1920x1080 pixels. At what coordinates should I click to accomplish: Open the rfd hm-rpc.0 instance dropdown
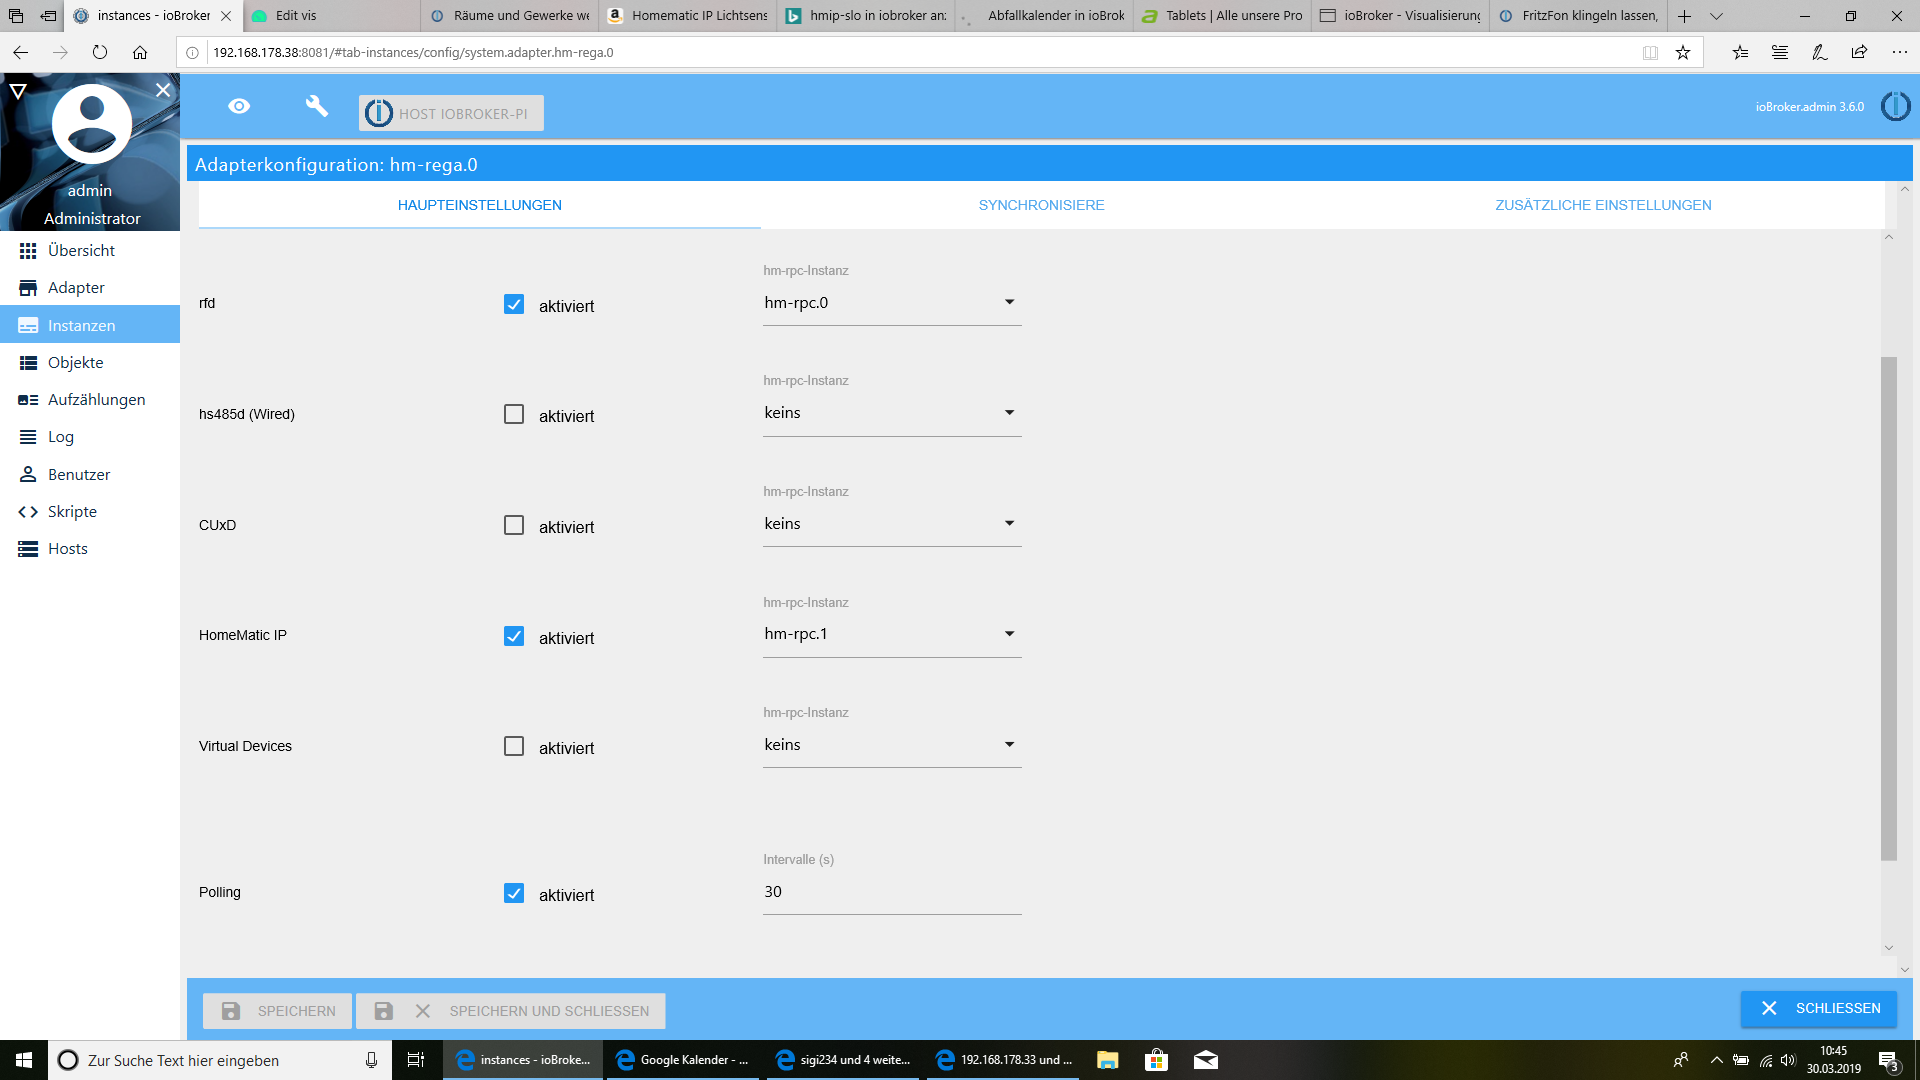pos(891,303)
